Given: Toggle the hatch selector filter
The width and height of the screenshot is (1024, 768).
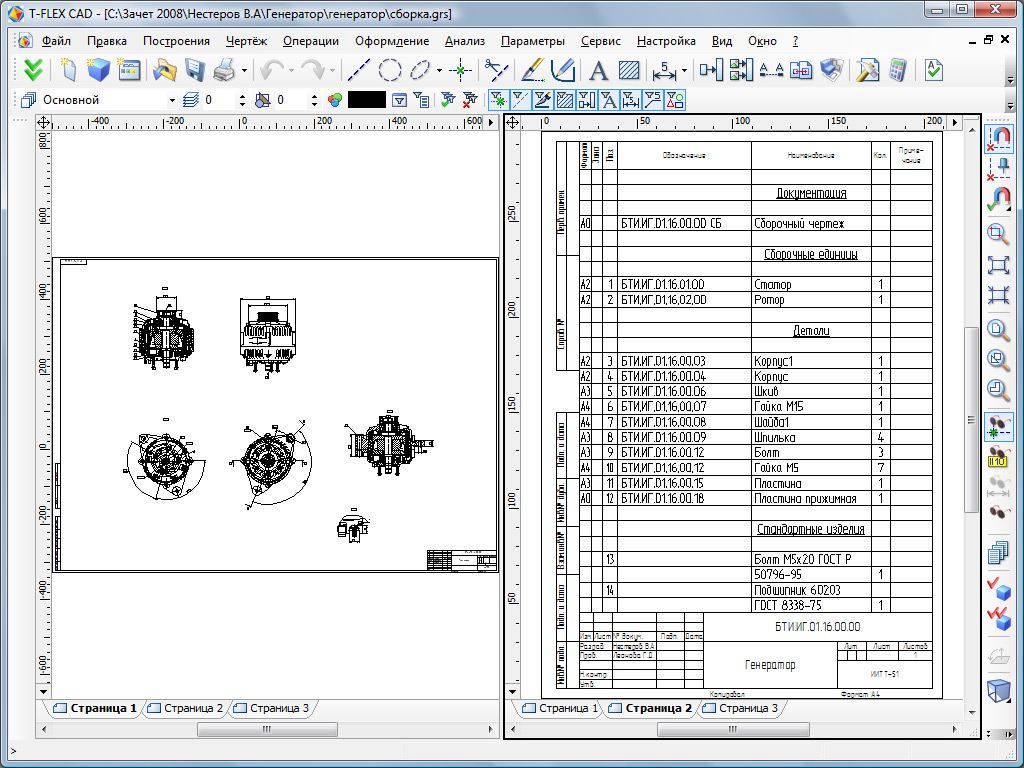Looking at the screenshot, I should (564, 100).
